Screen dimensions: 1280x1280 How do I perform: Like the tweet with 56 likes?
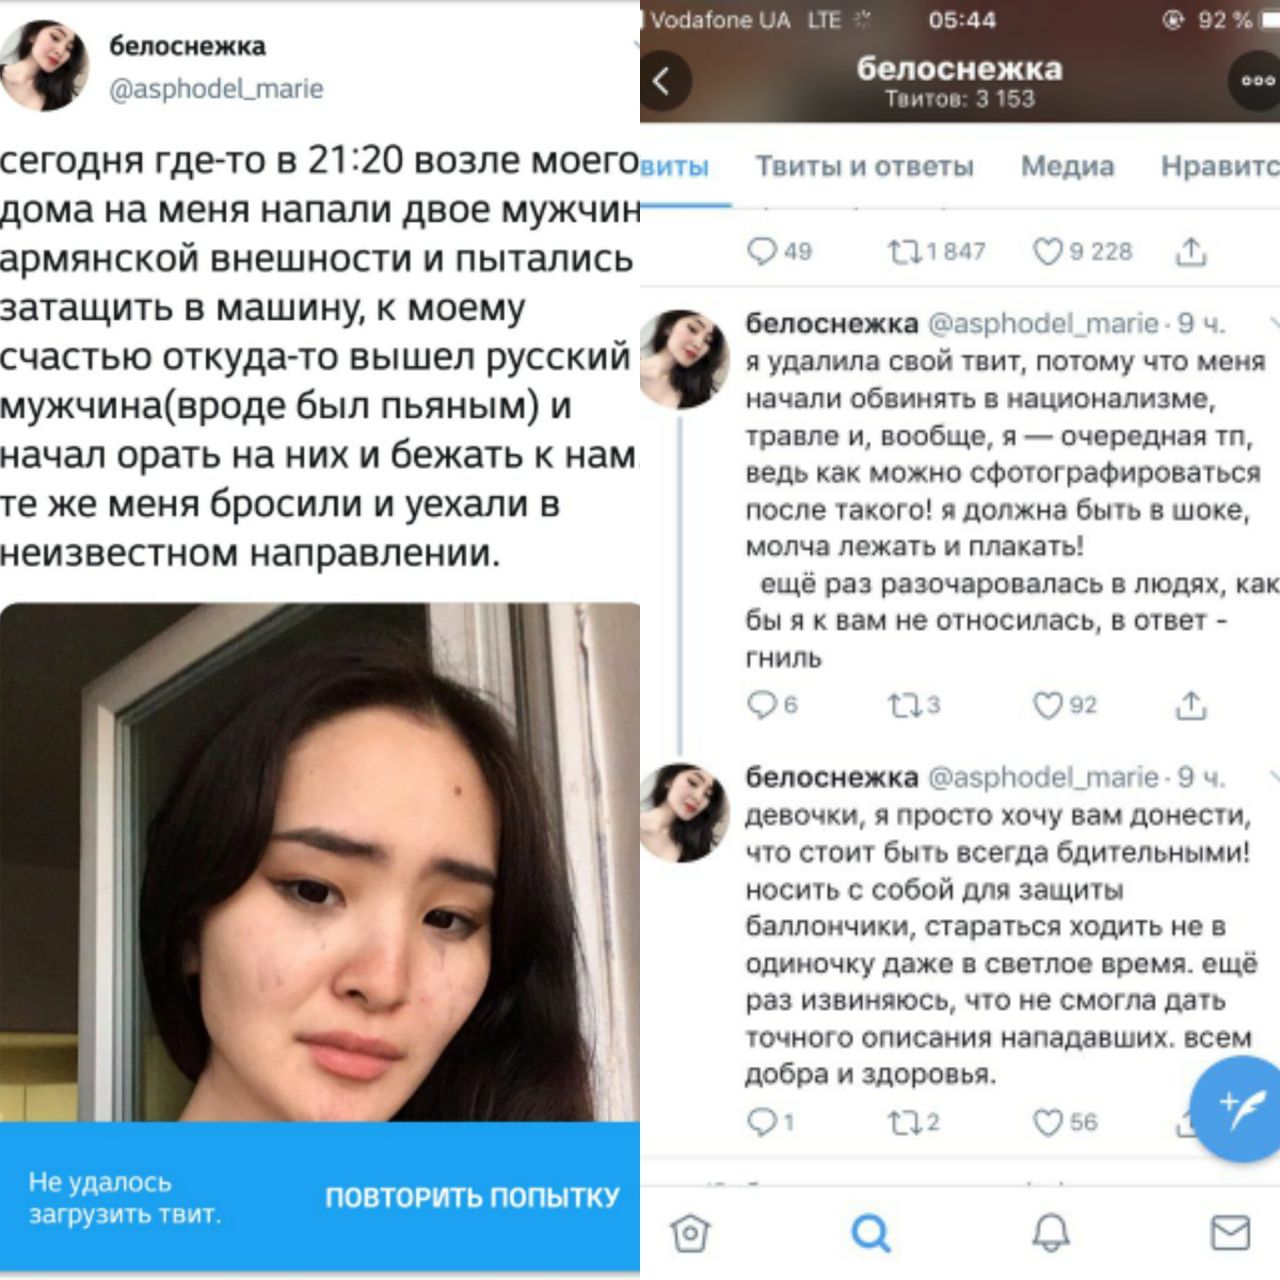coord(1047,1123)
